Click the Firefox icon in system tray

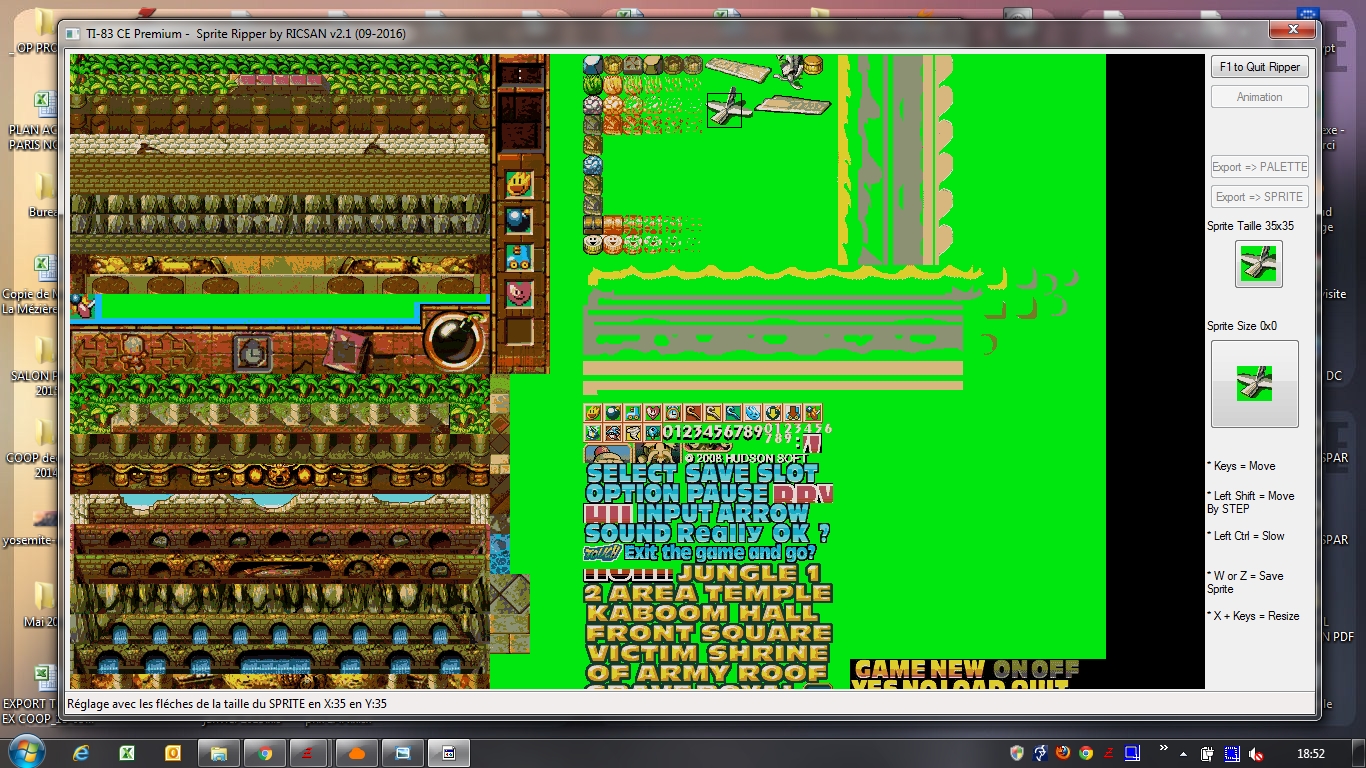coord(1063,753)
